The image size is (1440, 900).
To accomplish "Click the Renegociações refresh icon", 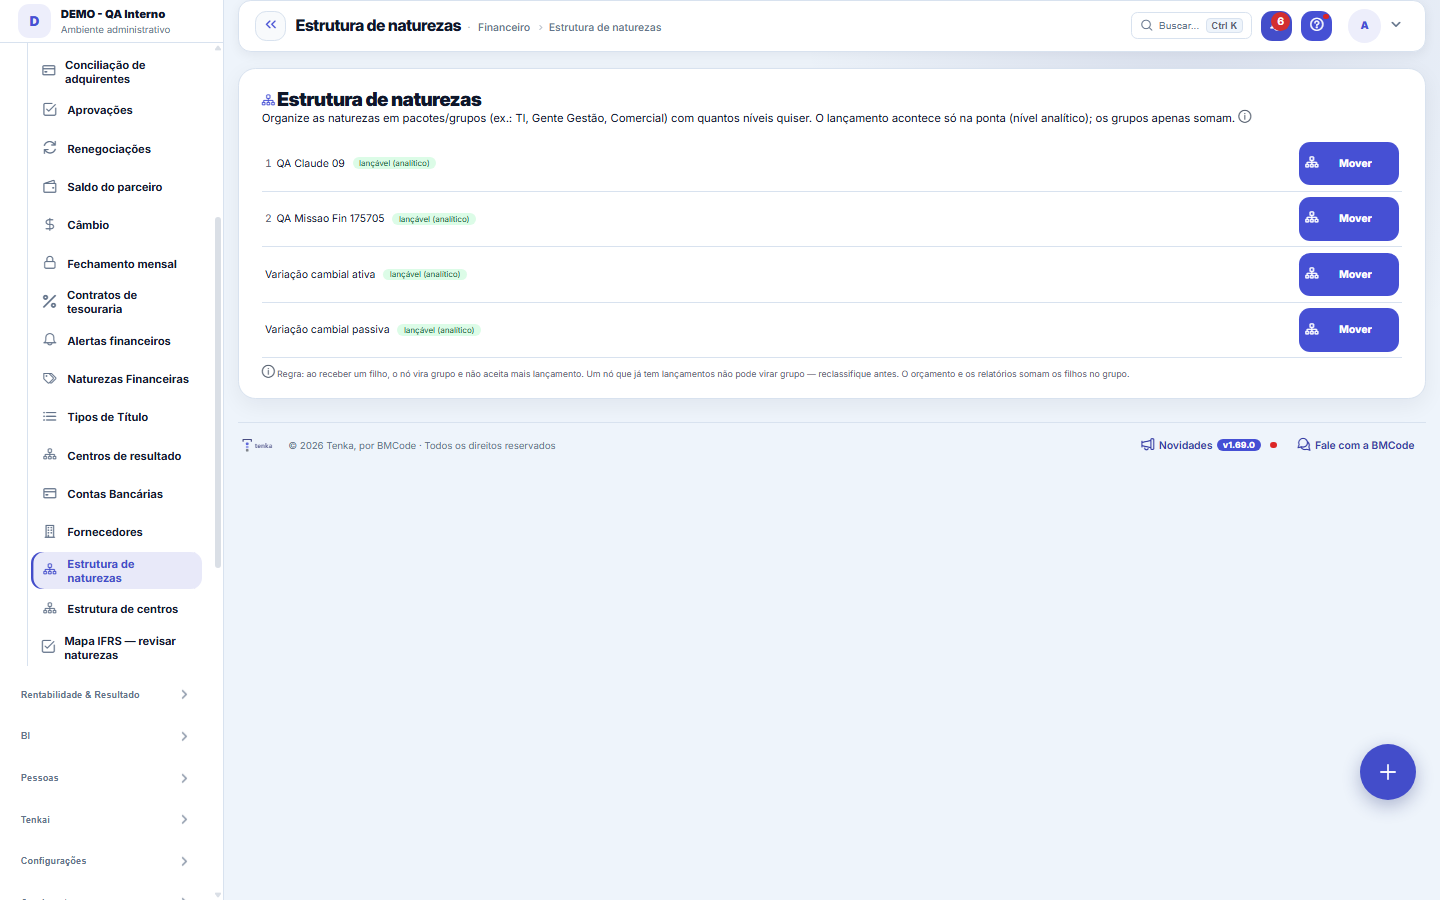I will (50, 148).
